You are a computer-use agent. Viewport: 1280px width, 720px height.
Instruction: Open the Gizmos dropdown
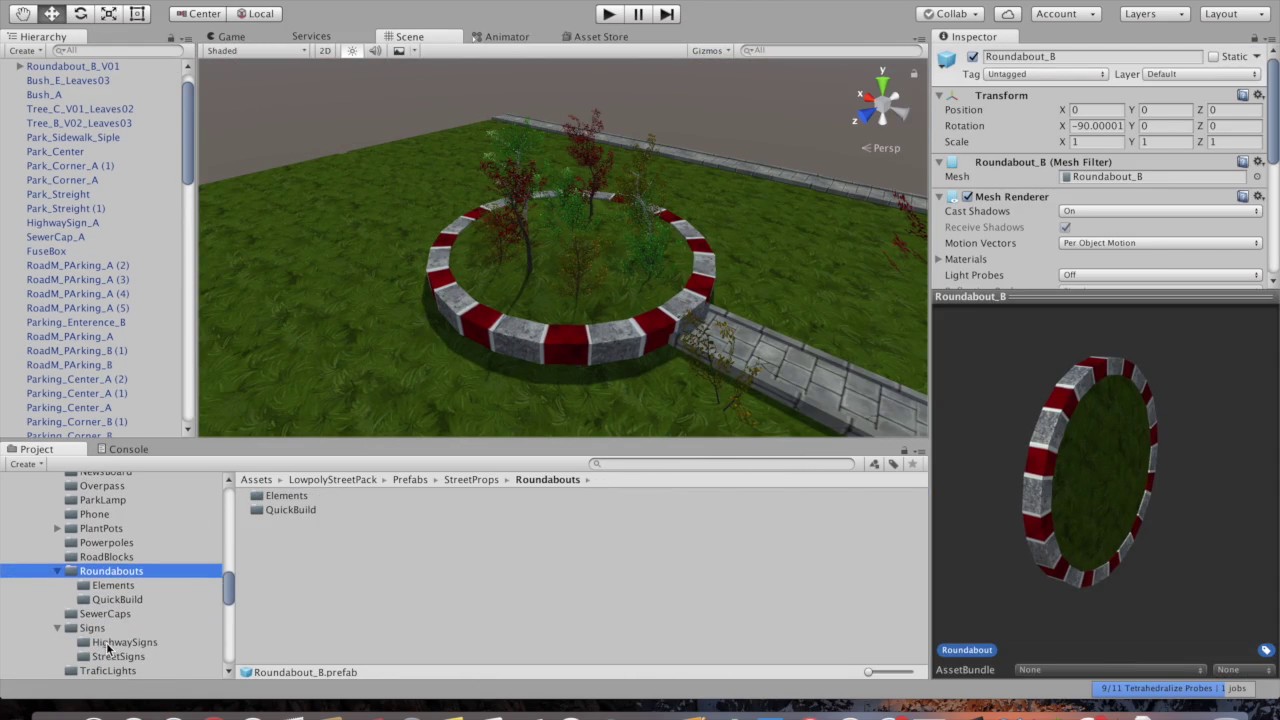711,51
